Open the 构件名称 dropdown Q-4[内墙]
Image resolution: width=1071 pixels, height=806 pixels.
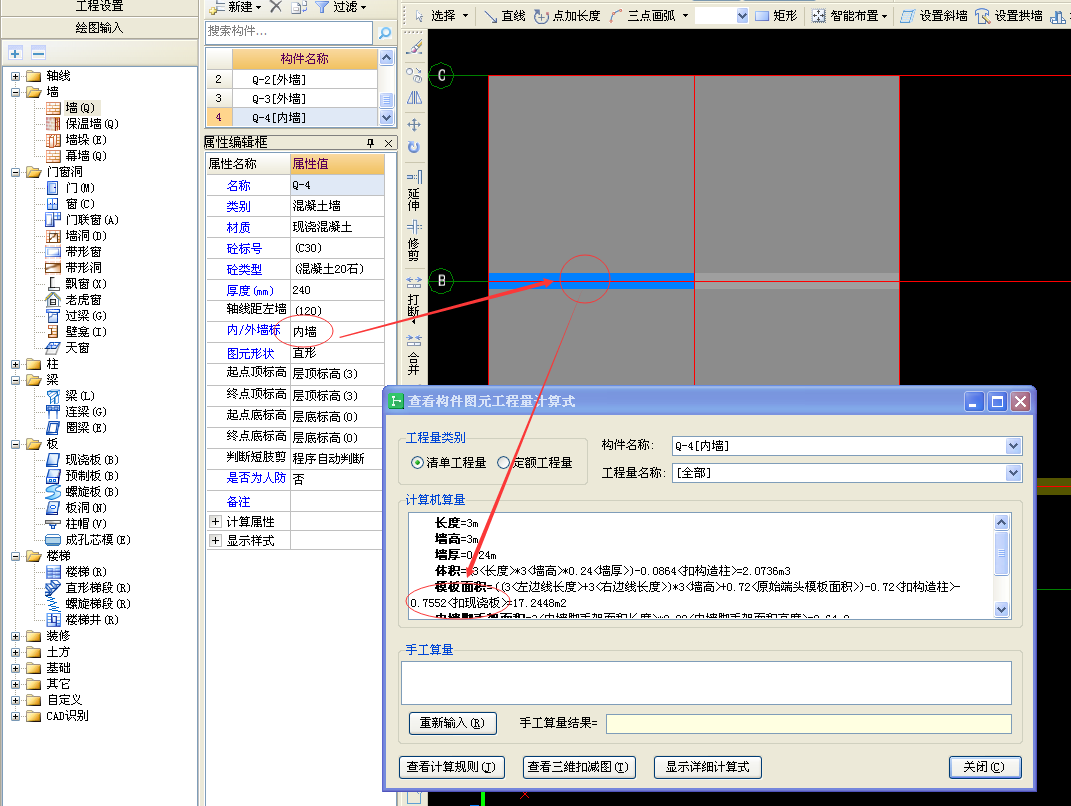point(1013,446)
